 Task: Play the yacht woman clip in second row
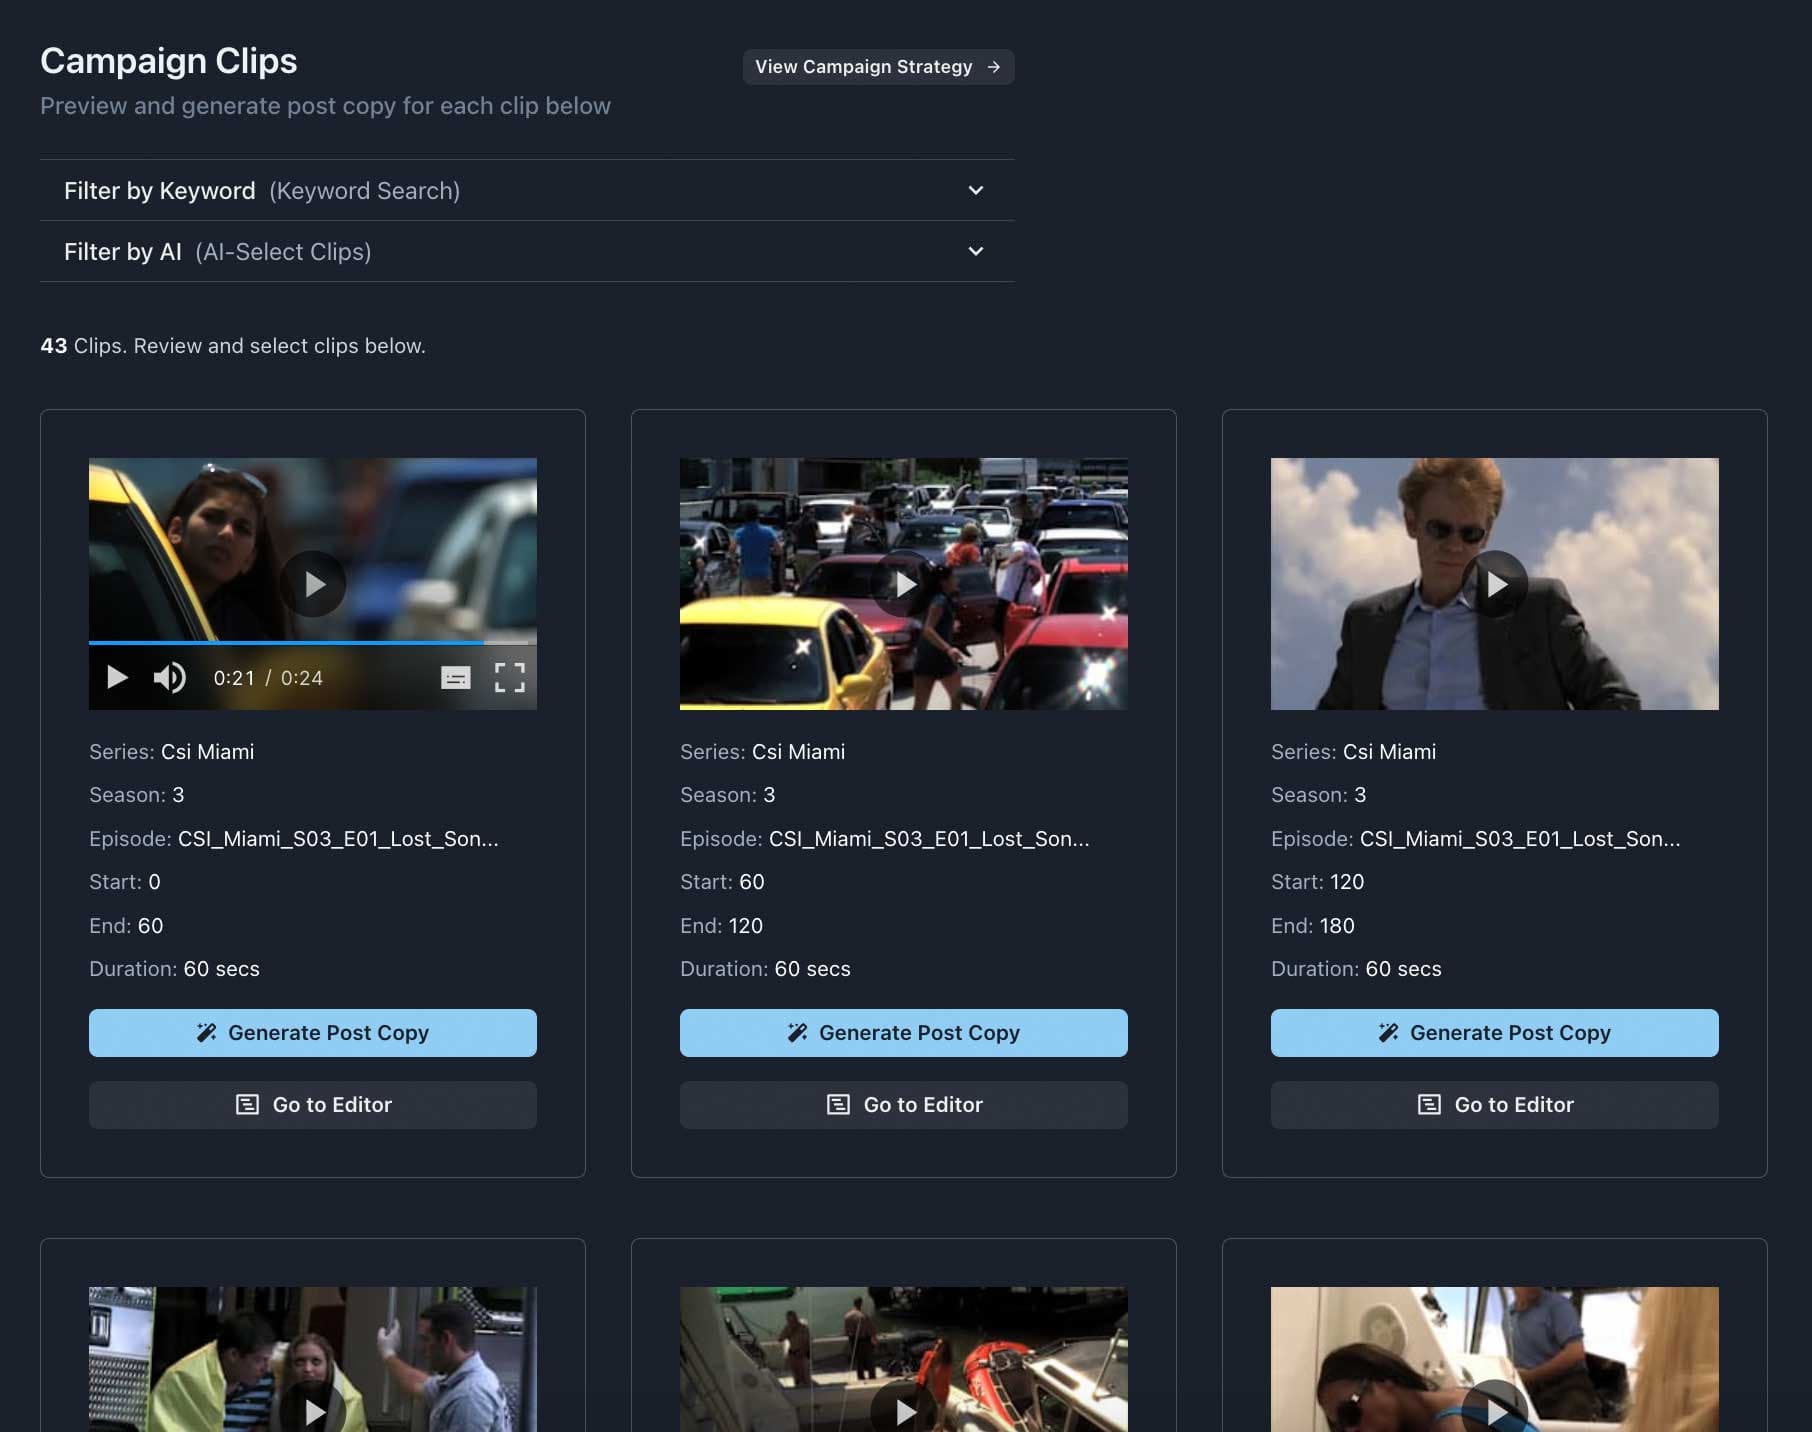[x=1495, y=1410]
